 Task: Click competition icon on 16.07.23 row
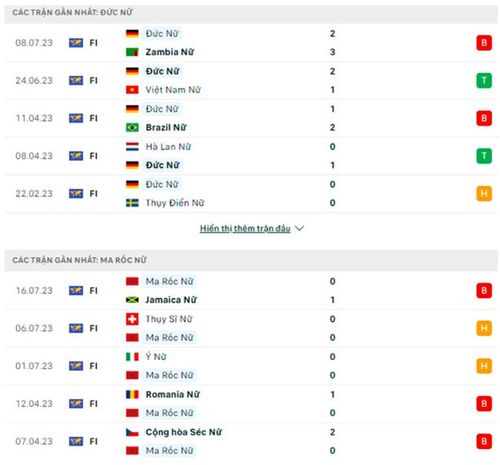pyautogui.click(x=76, y=291)
